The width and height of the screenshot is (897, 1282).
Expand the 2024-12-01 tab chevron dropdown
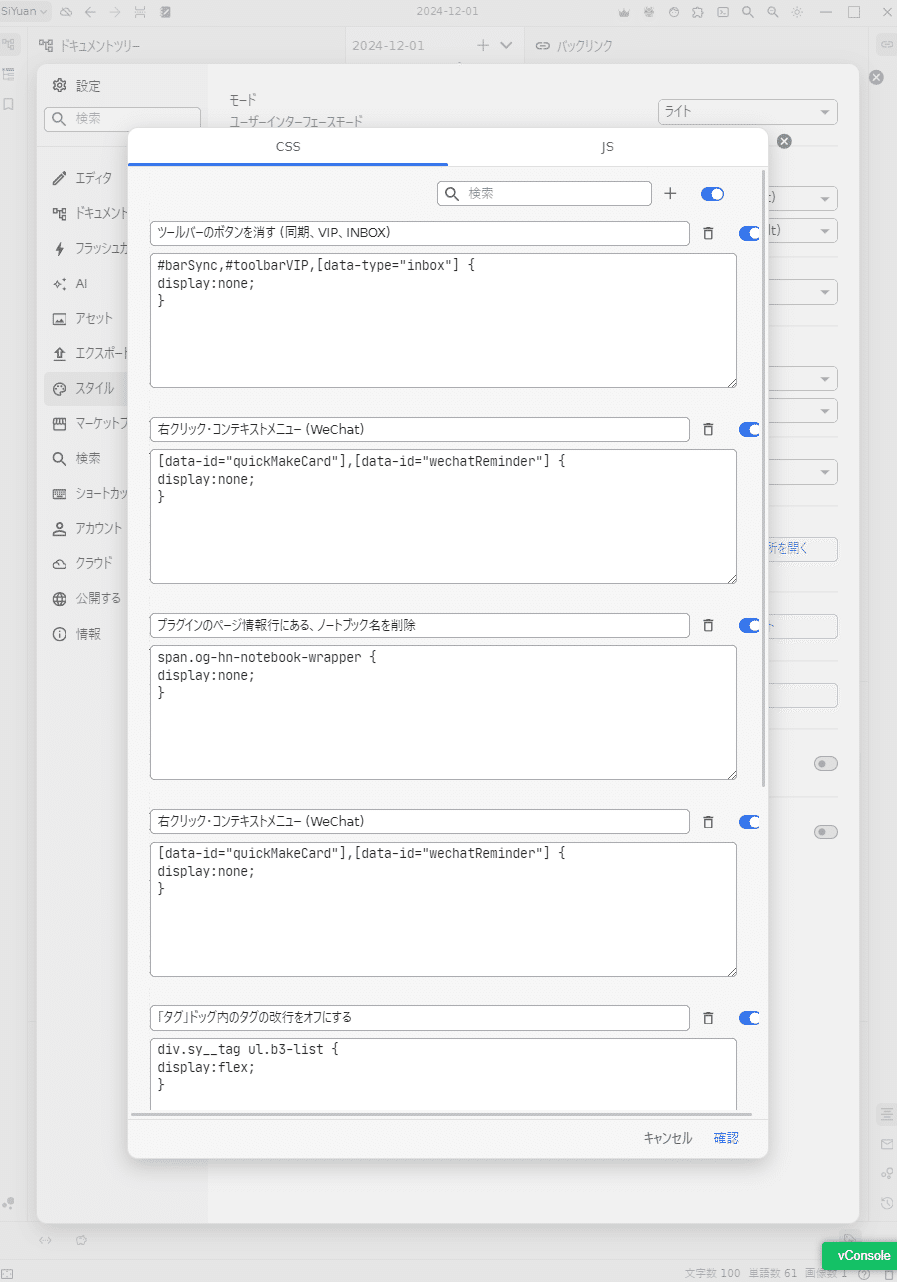(x=505, y=45)
